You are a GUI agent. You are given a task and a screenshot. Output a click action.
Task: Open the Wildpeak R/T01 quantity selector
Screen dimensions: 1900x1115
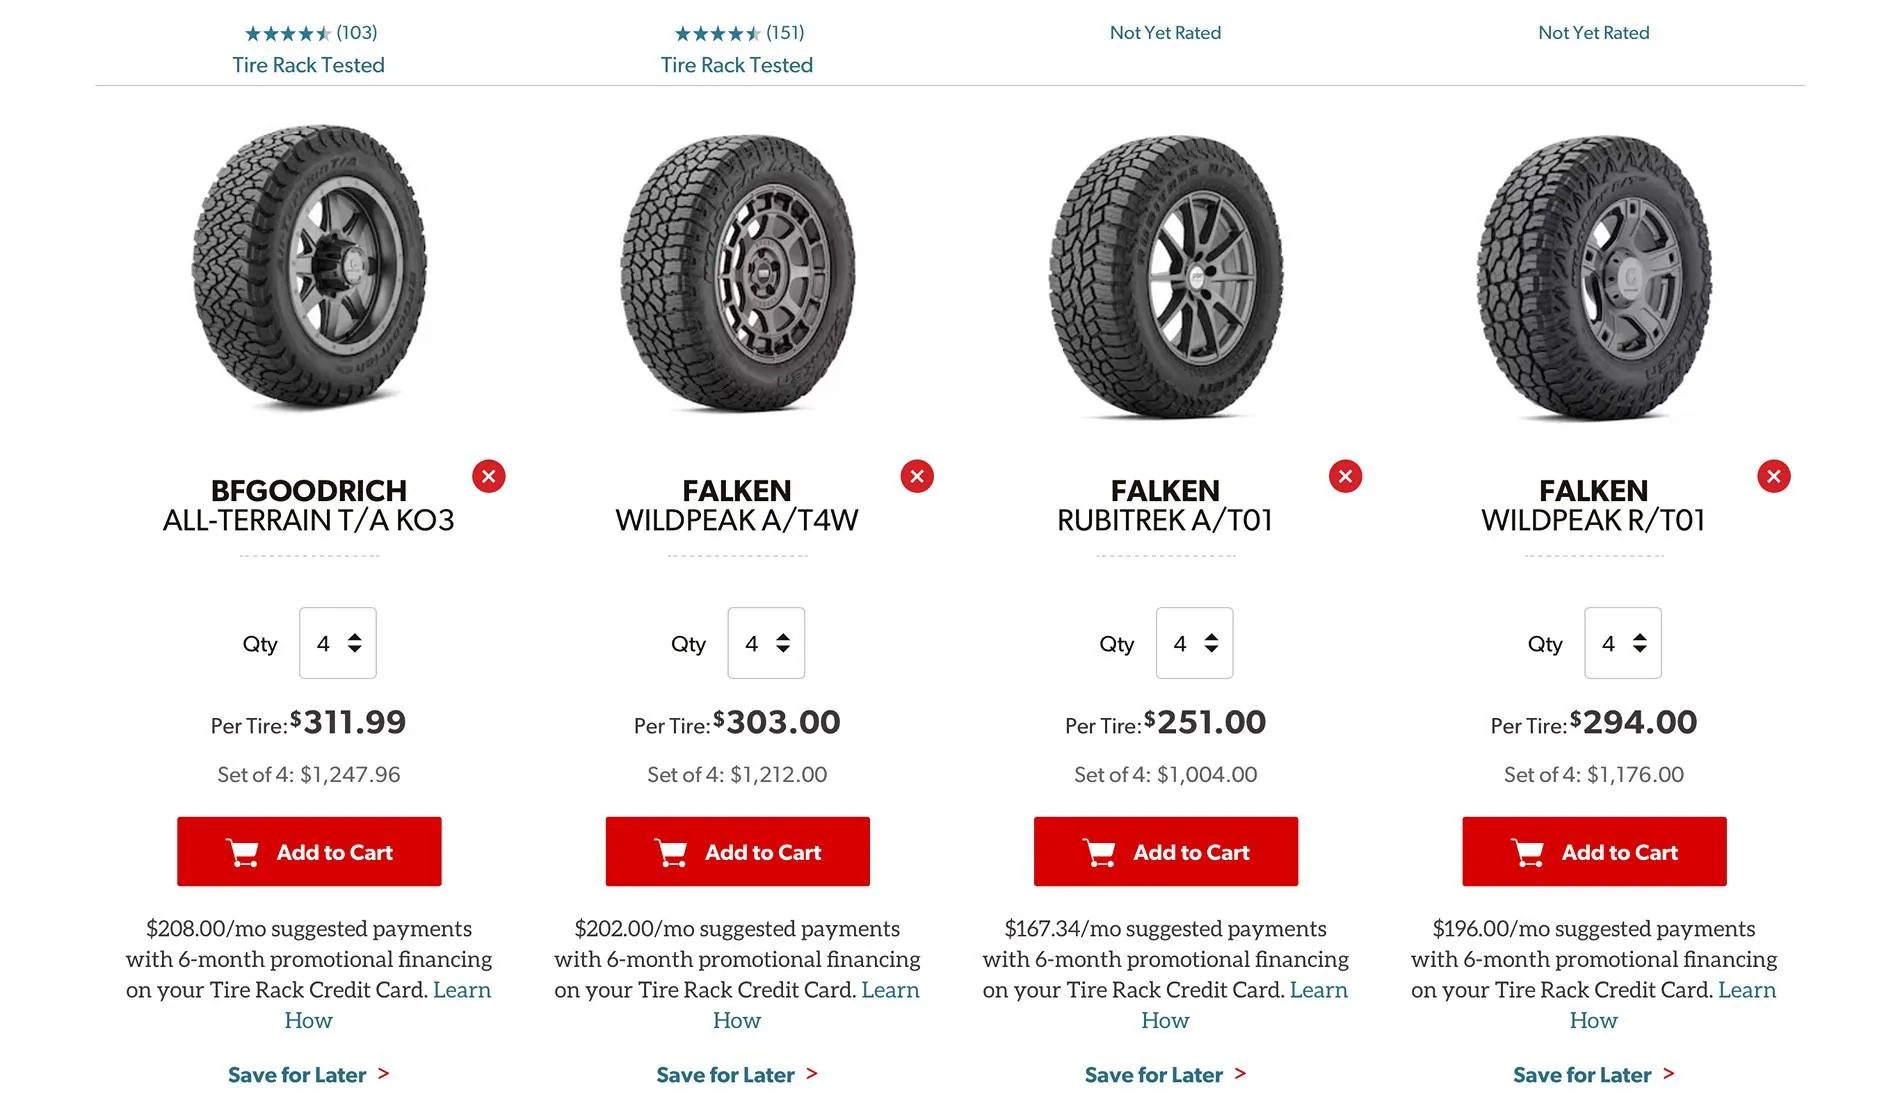1623,643
